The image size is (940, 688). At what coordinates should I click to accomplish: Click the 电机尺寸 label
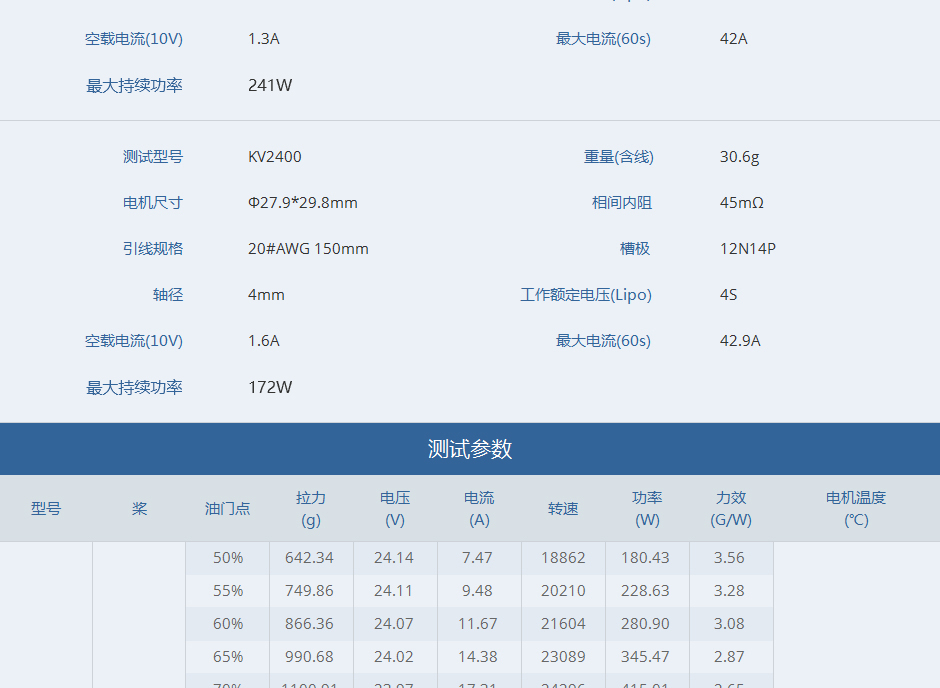coord(153,203)
